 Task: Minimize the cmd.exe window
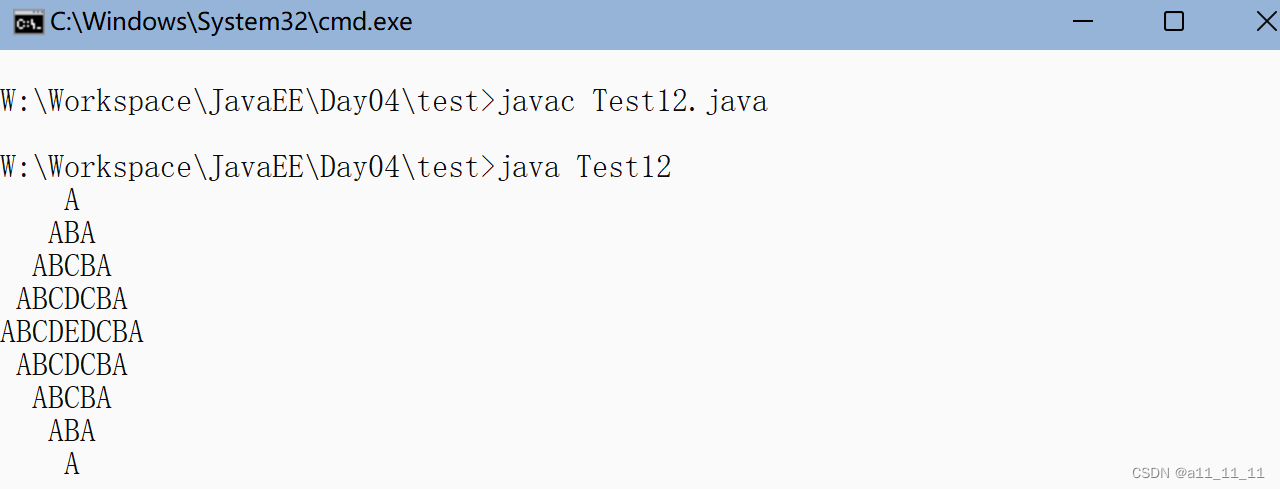tap(1083, 22)
